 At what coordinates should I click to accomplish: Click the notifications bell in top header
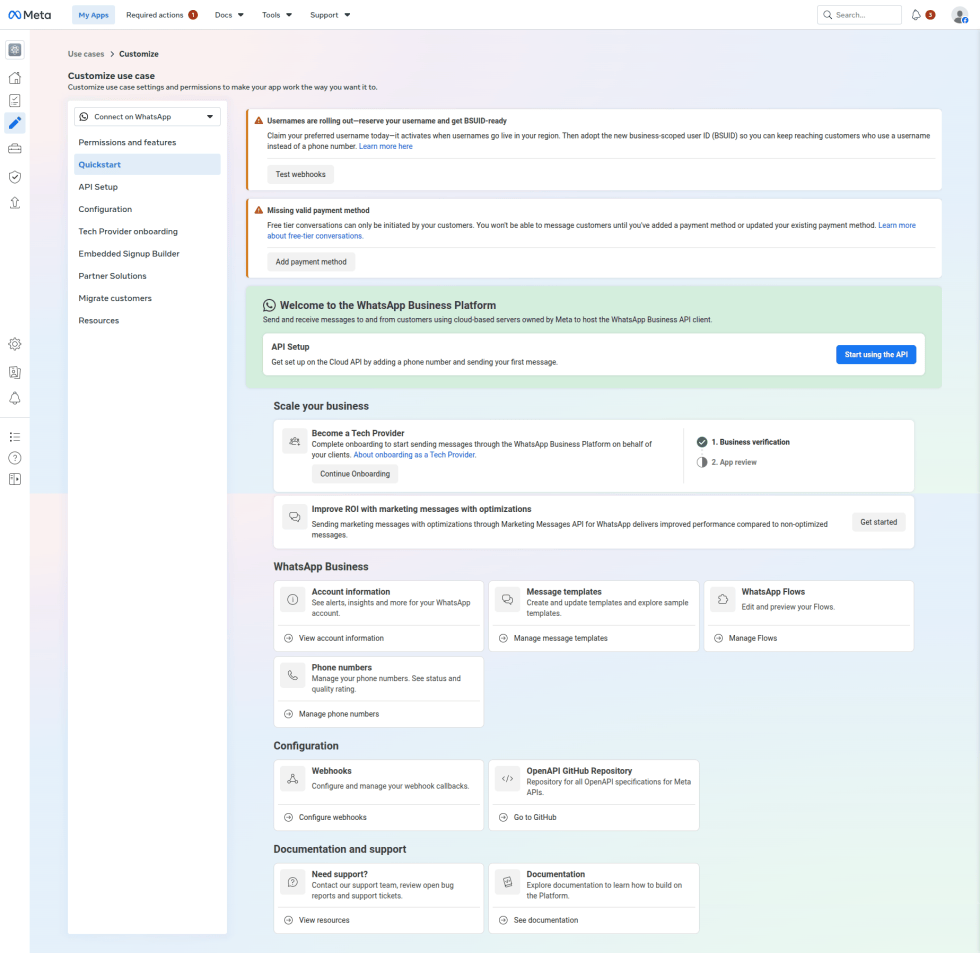(916, 15)
